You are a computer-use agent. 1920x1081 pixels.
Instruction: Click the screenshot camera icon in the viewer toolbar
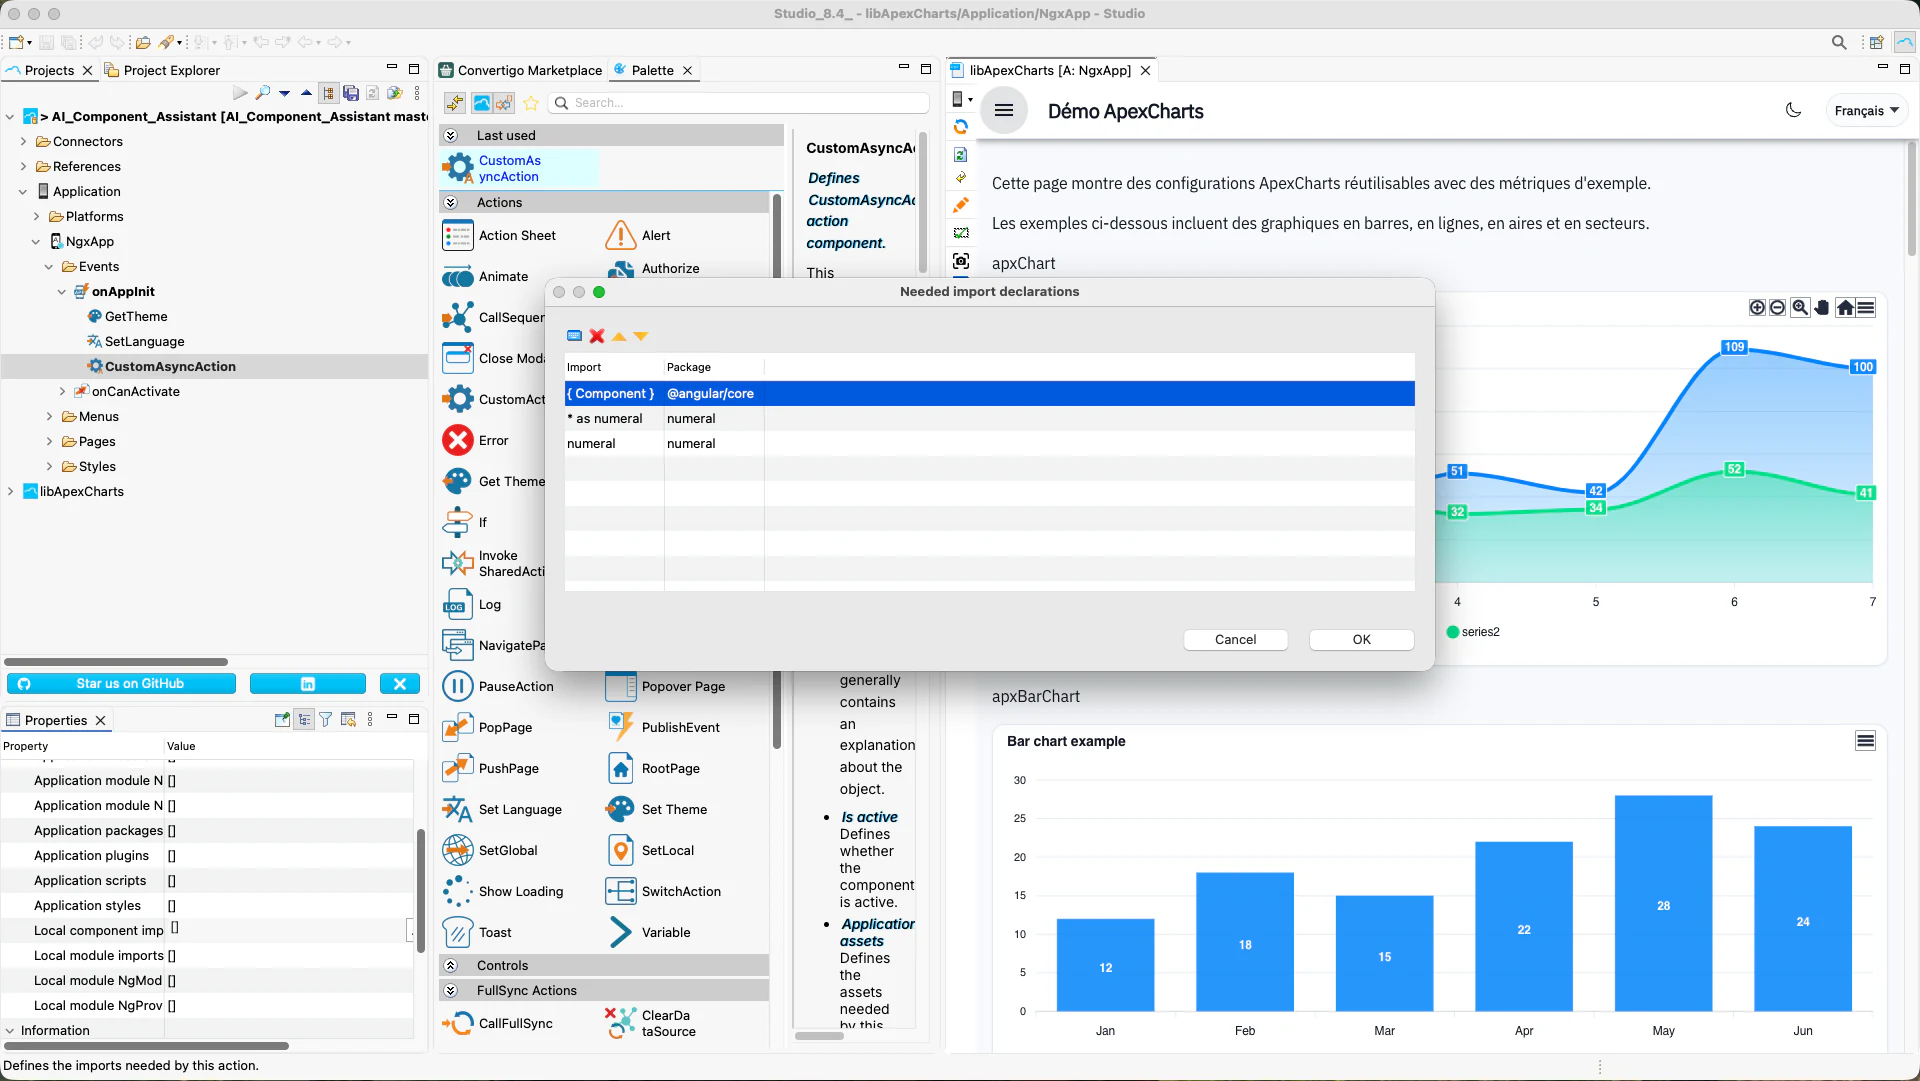(961, 261)
